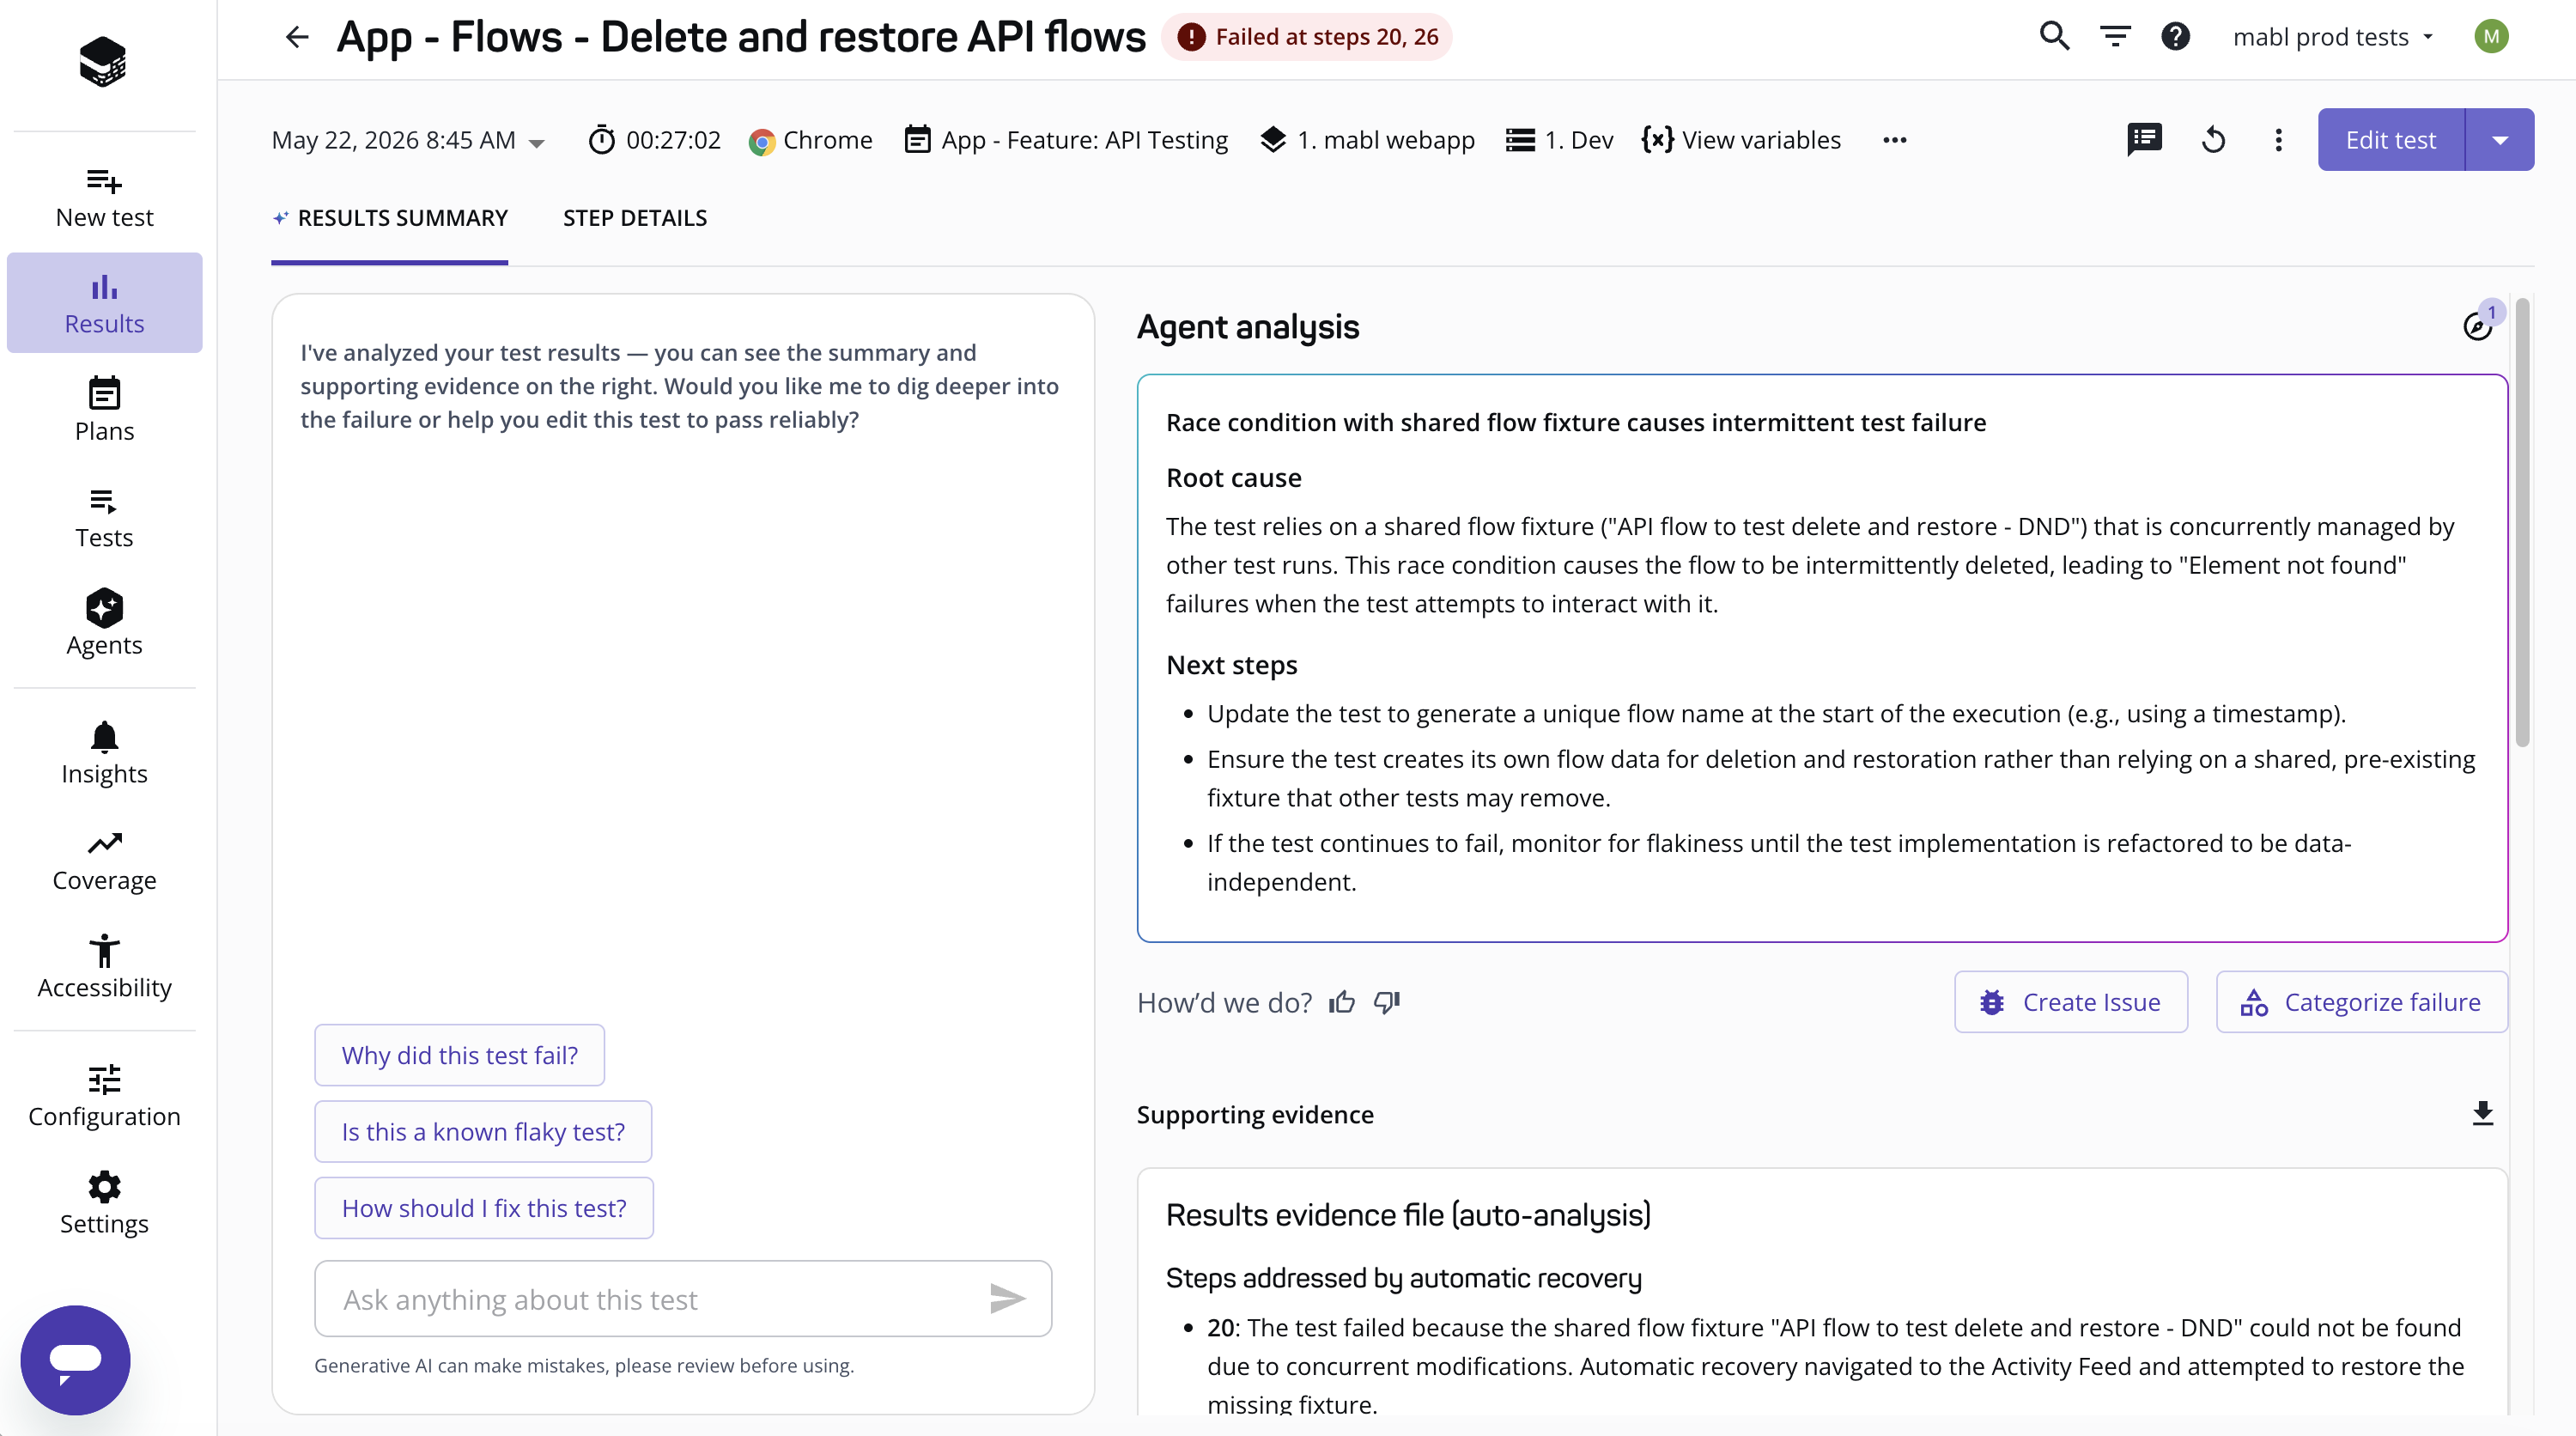Click the 00:27:02 run duration
Screen dimensions: 2576x1436
(655, 140)
